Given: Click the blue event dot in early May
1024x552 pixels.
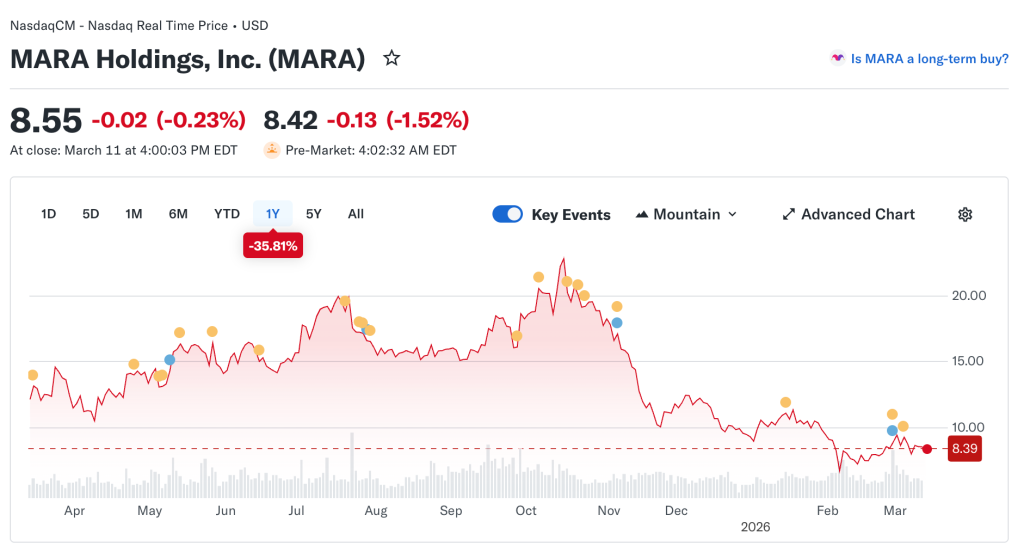Looking at the screenshot, I should [169, 360].
